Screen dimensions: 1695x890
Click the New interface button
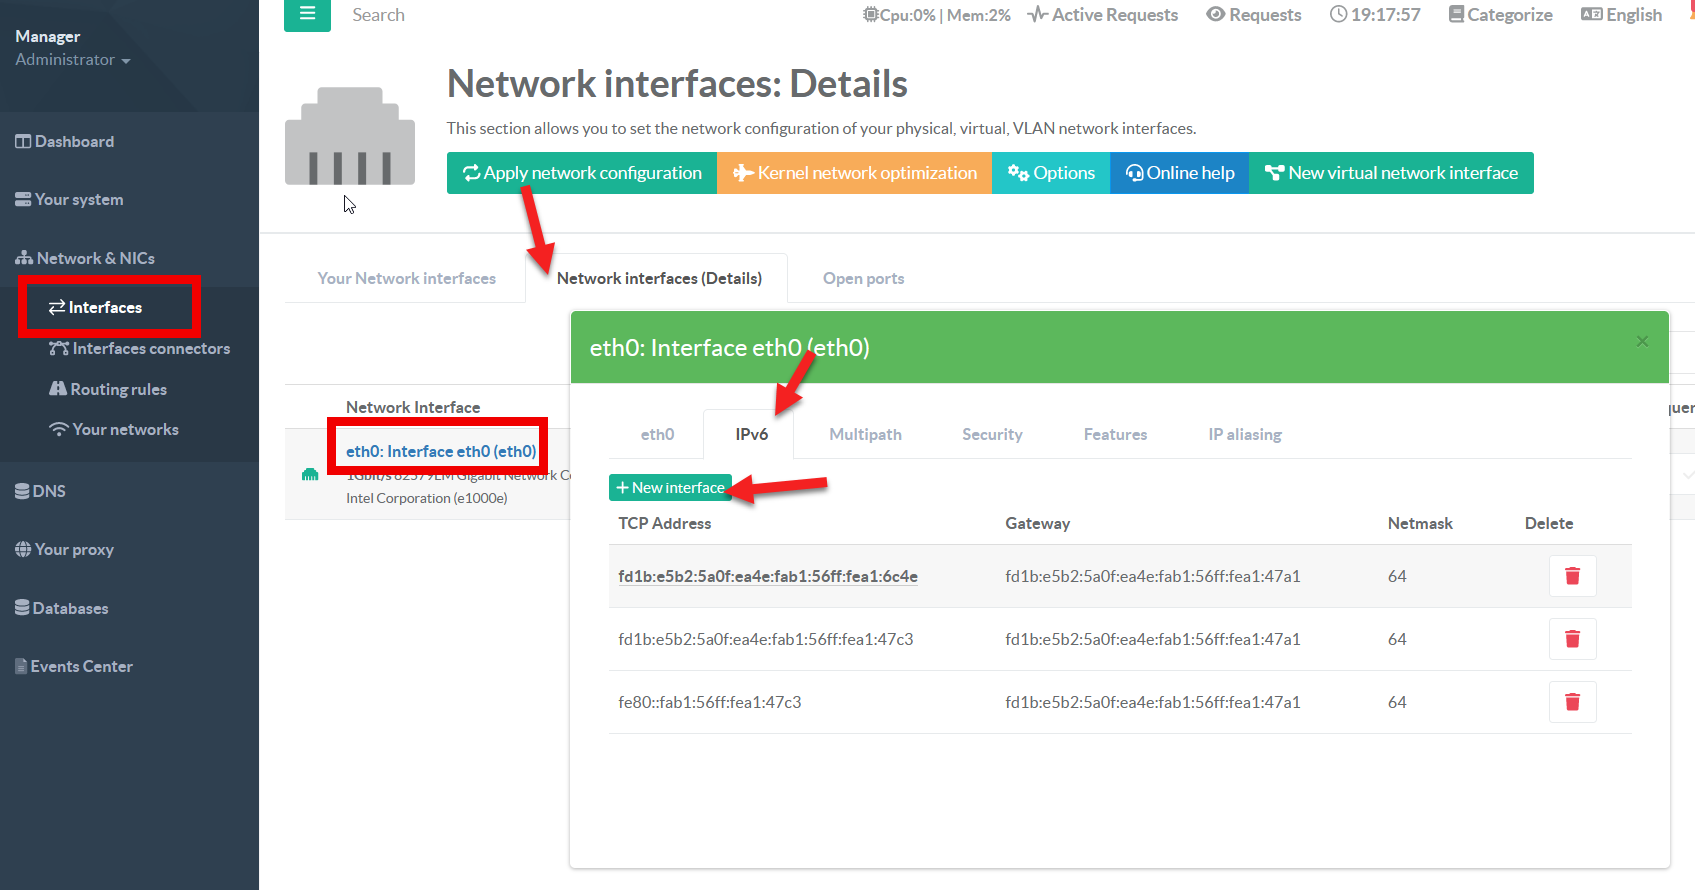coord(670,487)
